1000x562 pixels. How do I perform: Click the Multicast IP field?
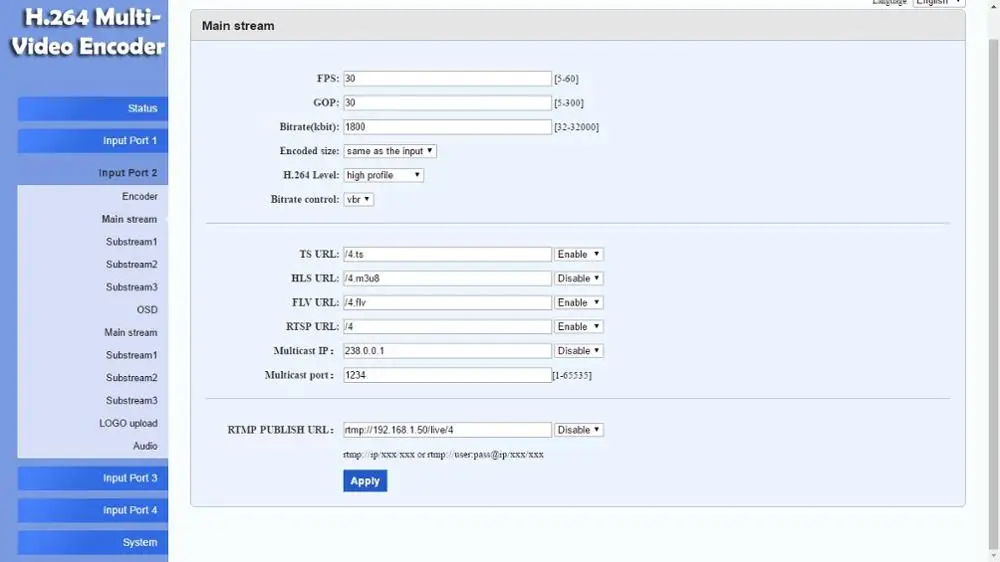(x=447, y=351)
